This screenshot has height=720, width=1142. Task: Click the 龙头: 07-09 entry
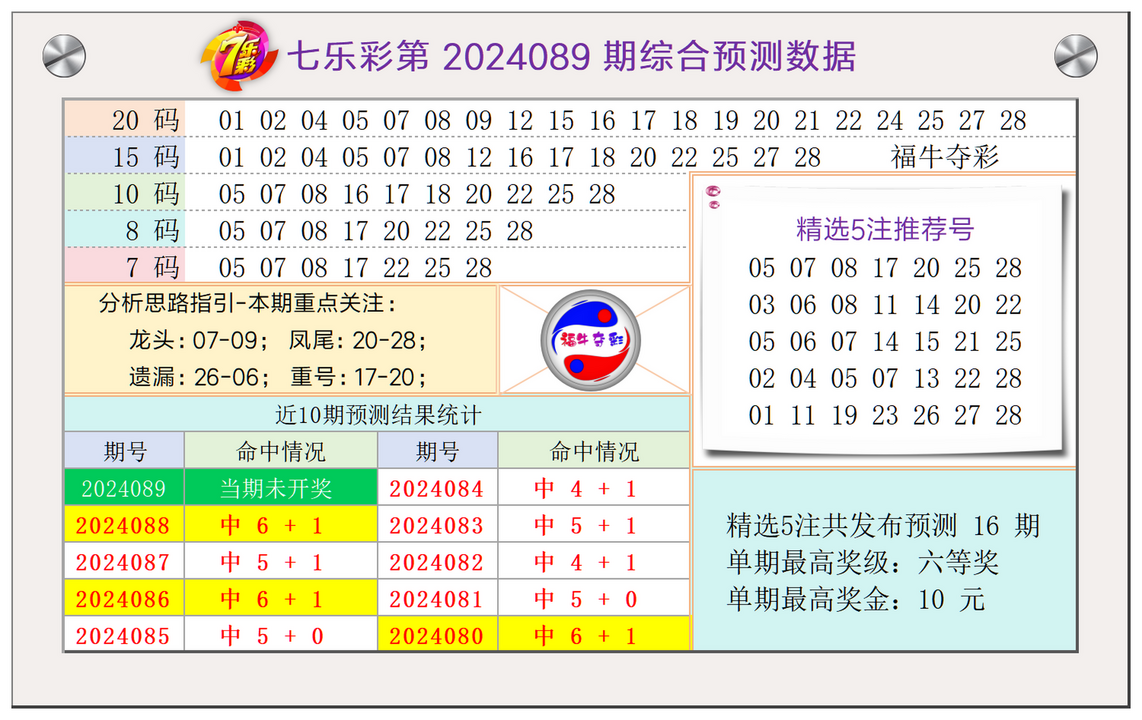pyautogui.click(x=199, y=340)
